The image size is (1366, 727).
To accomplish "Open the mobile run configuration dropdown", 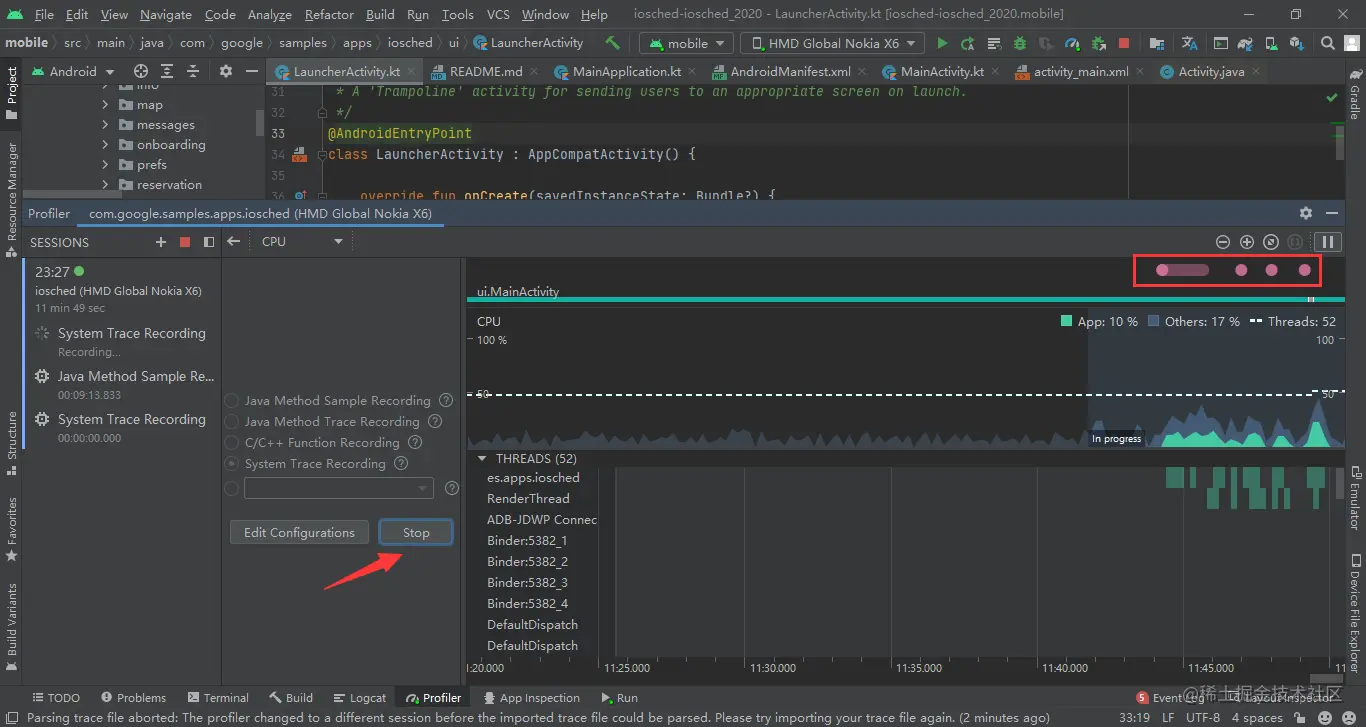I will pos(687,43).
